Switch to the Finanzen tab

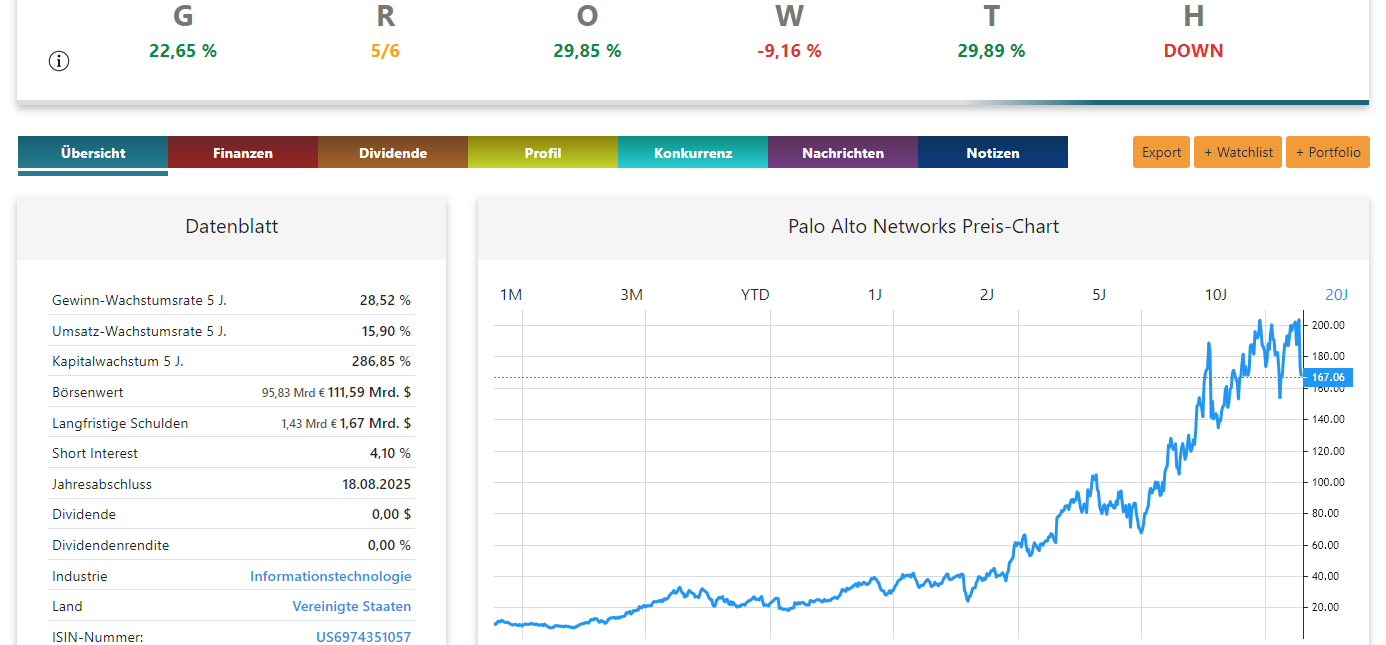243,153
